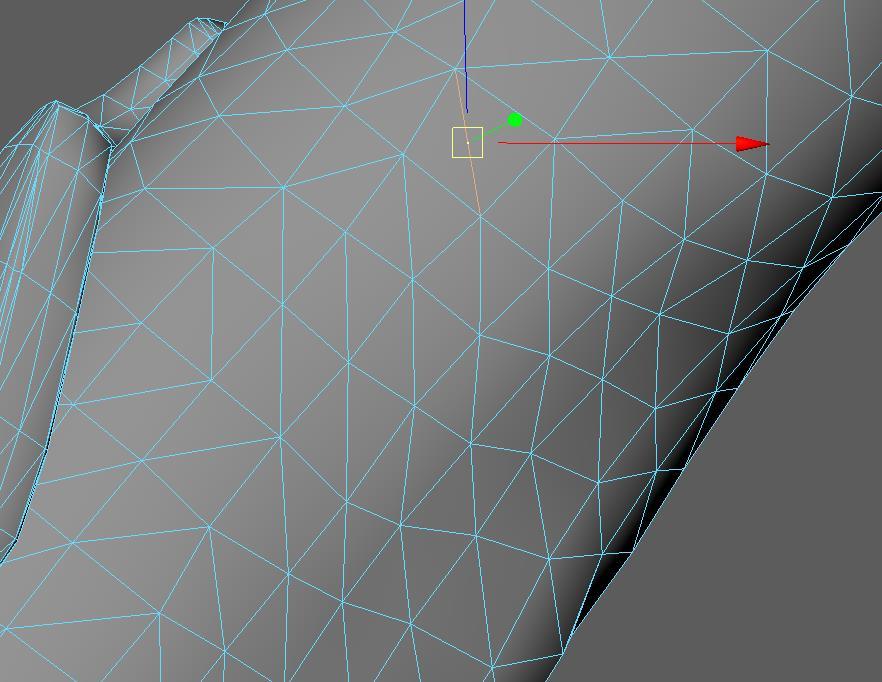Select the vertex at the orange edge's top end

point(458,69)
